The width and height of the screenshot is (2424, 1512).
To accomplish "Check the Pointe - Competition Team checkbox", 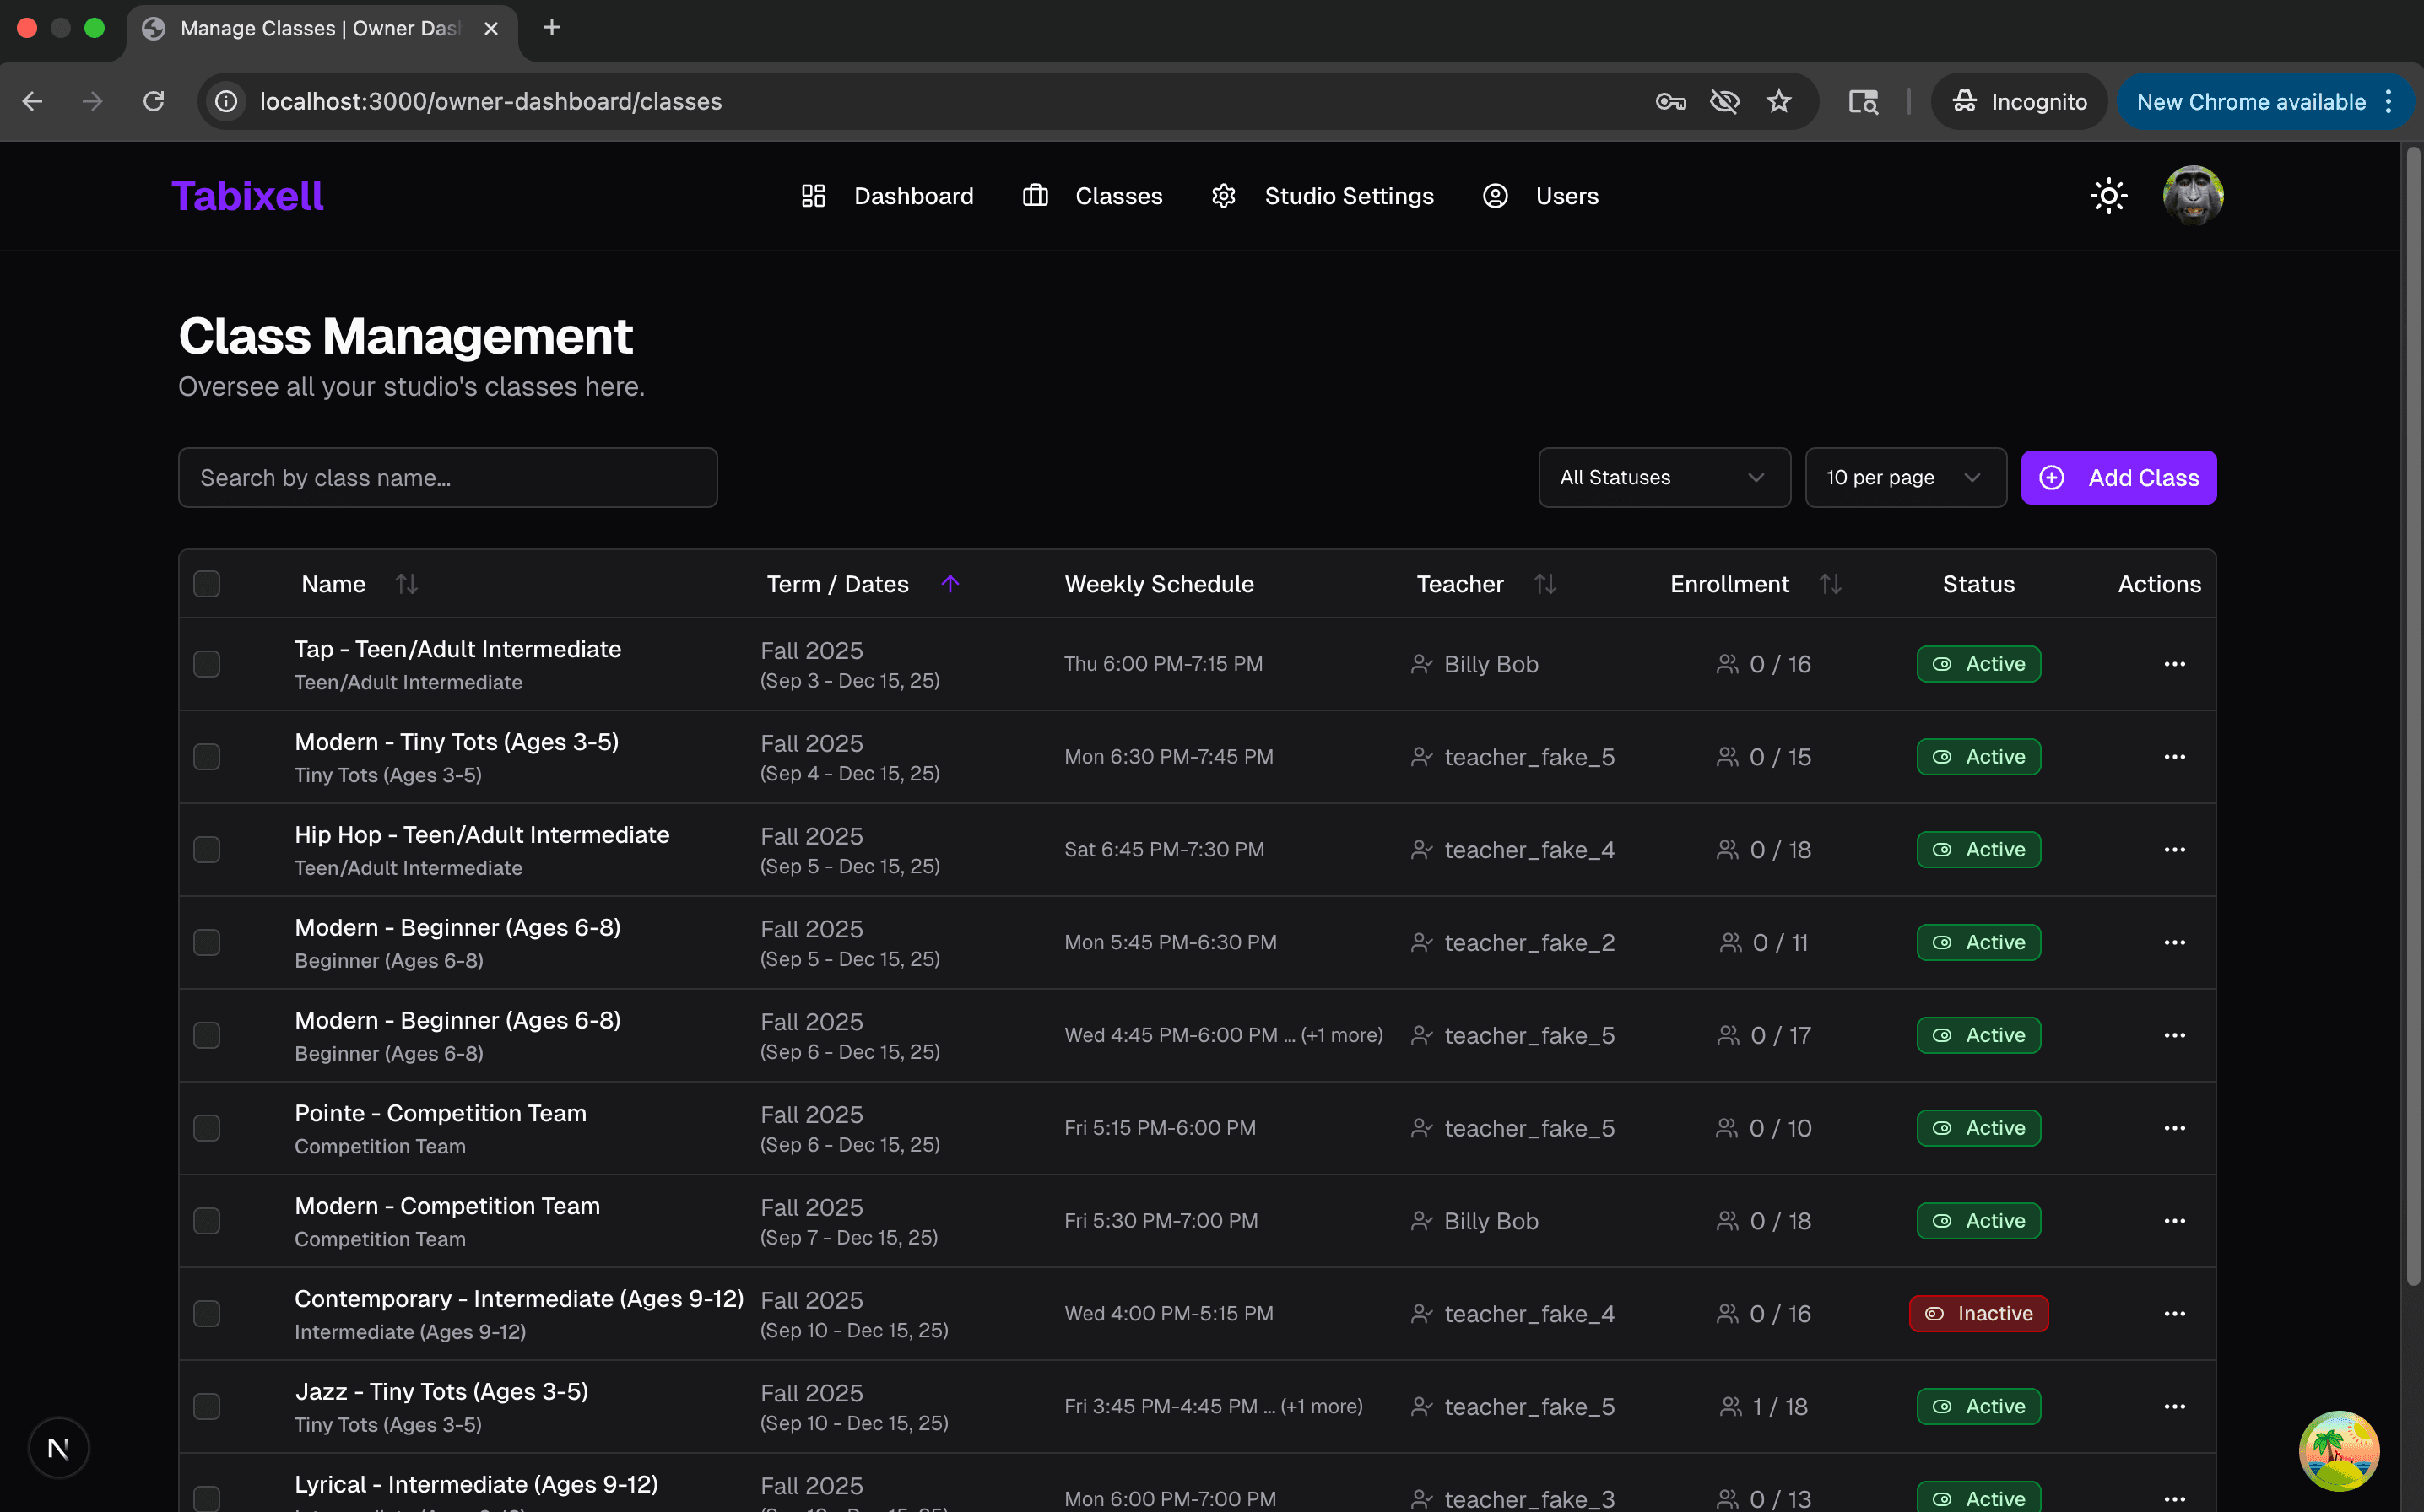I will tap(207, 1127).
